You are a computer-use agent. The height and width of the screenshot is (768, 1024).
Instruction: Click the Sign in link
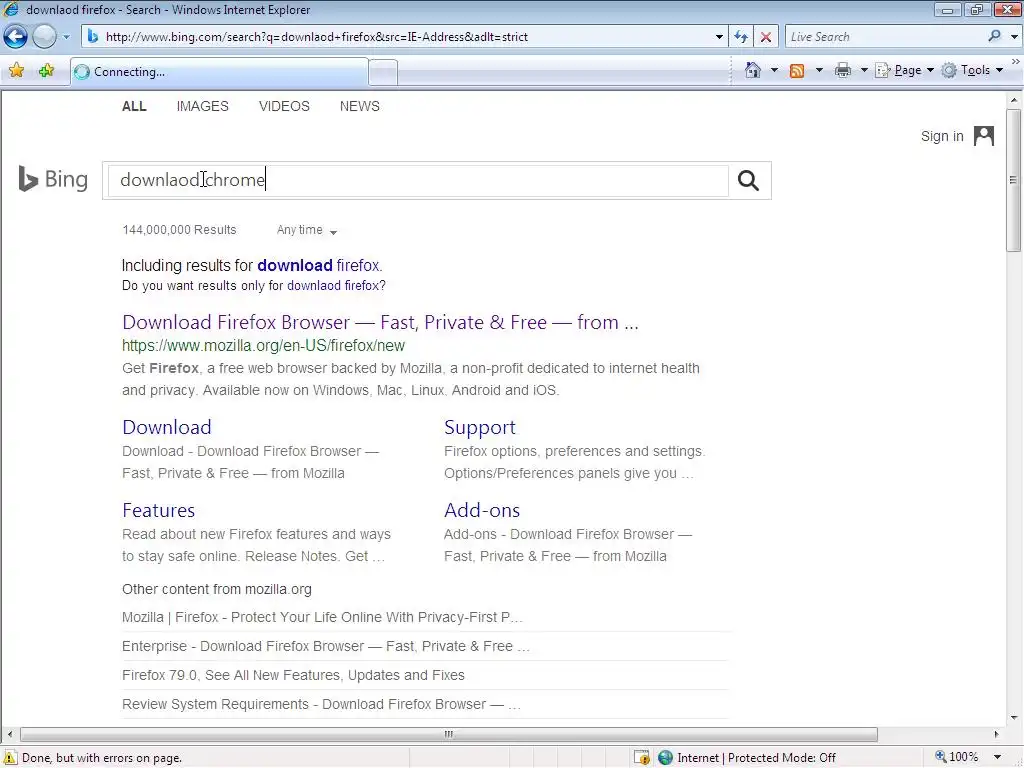[942, 136]
